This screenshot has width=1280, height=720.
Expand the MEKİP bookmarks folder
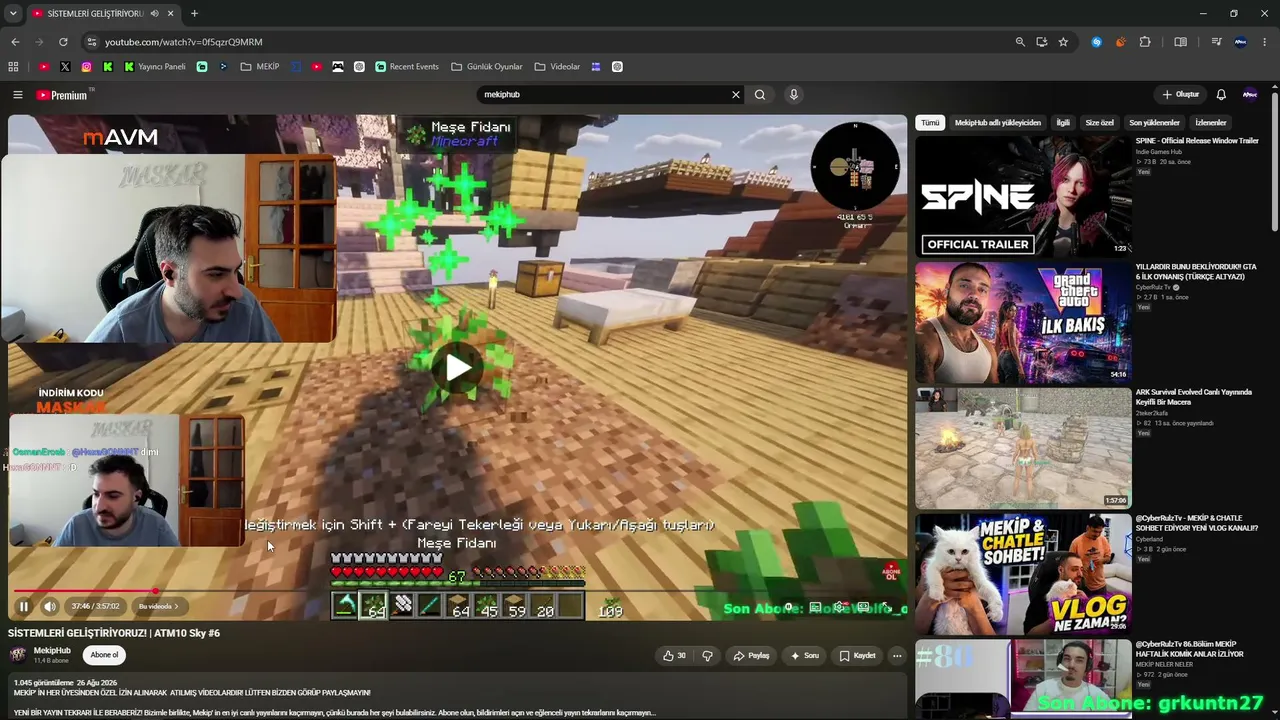[260, 67]
